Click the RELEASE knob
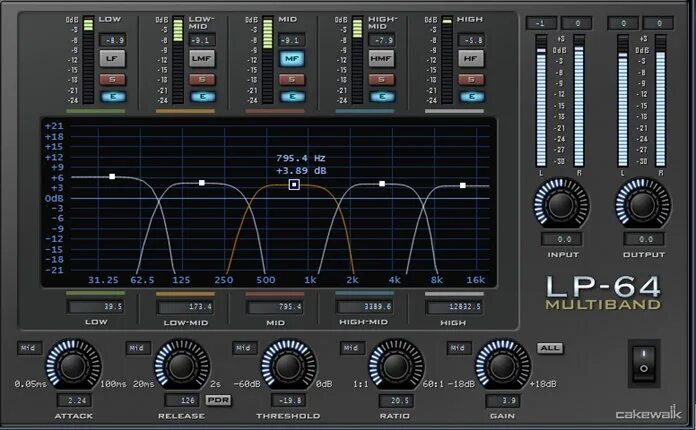The image size is (696, 430). (x=182, y=366)
